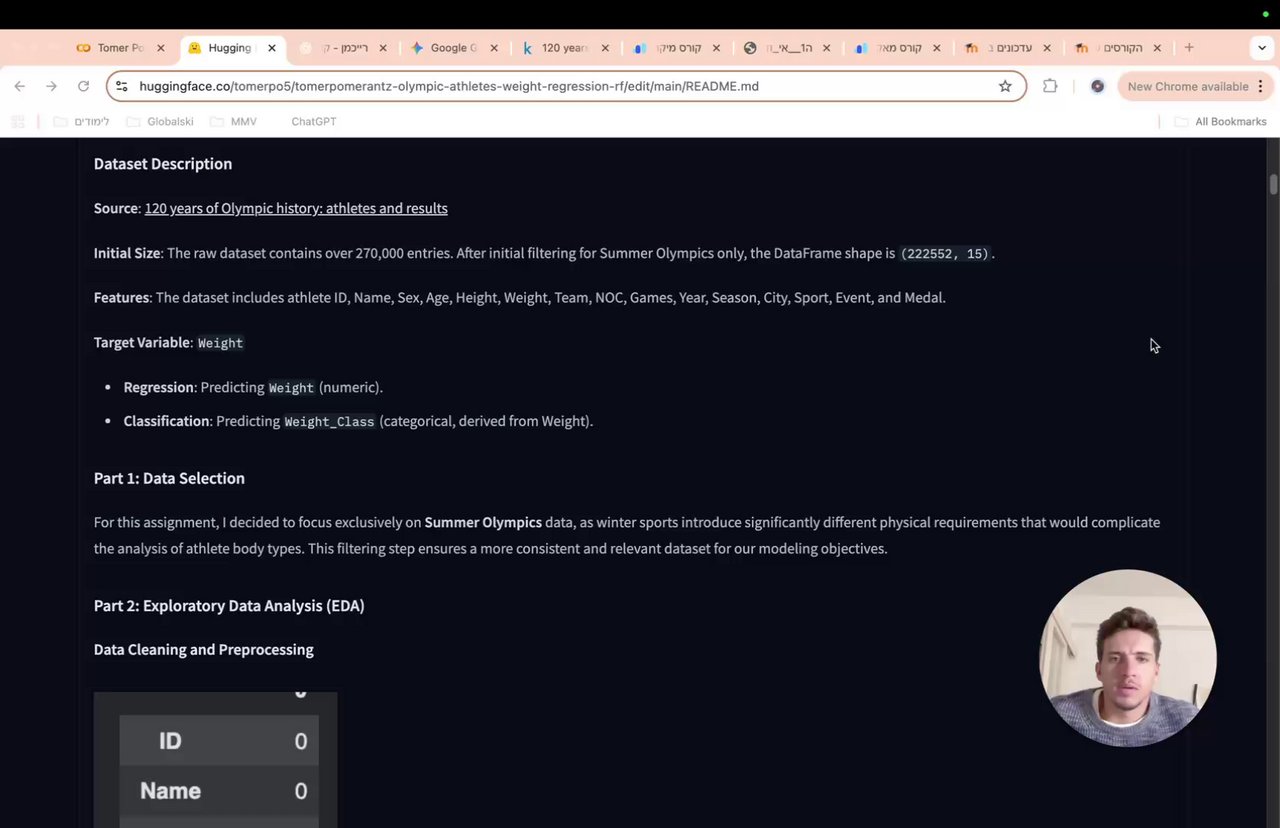1280x828 pixels.
Task: Close the 120 years tab
Action: click(x=605, y=48)
